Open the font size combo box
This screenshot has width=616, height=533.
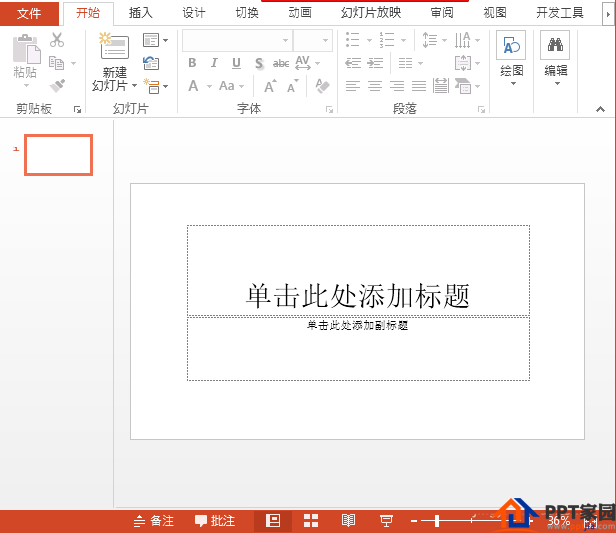tap(313, 40)
